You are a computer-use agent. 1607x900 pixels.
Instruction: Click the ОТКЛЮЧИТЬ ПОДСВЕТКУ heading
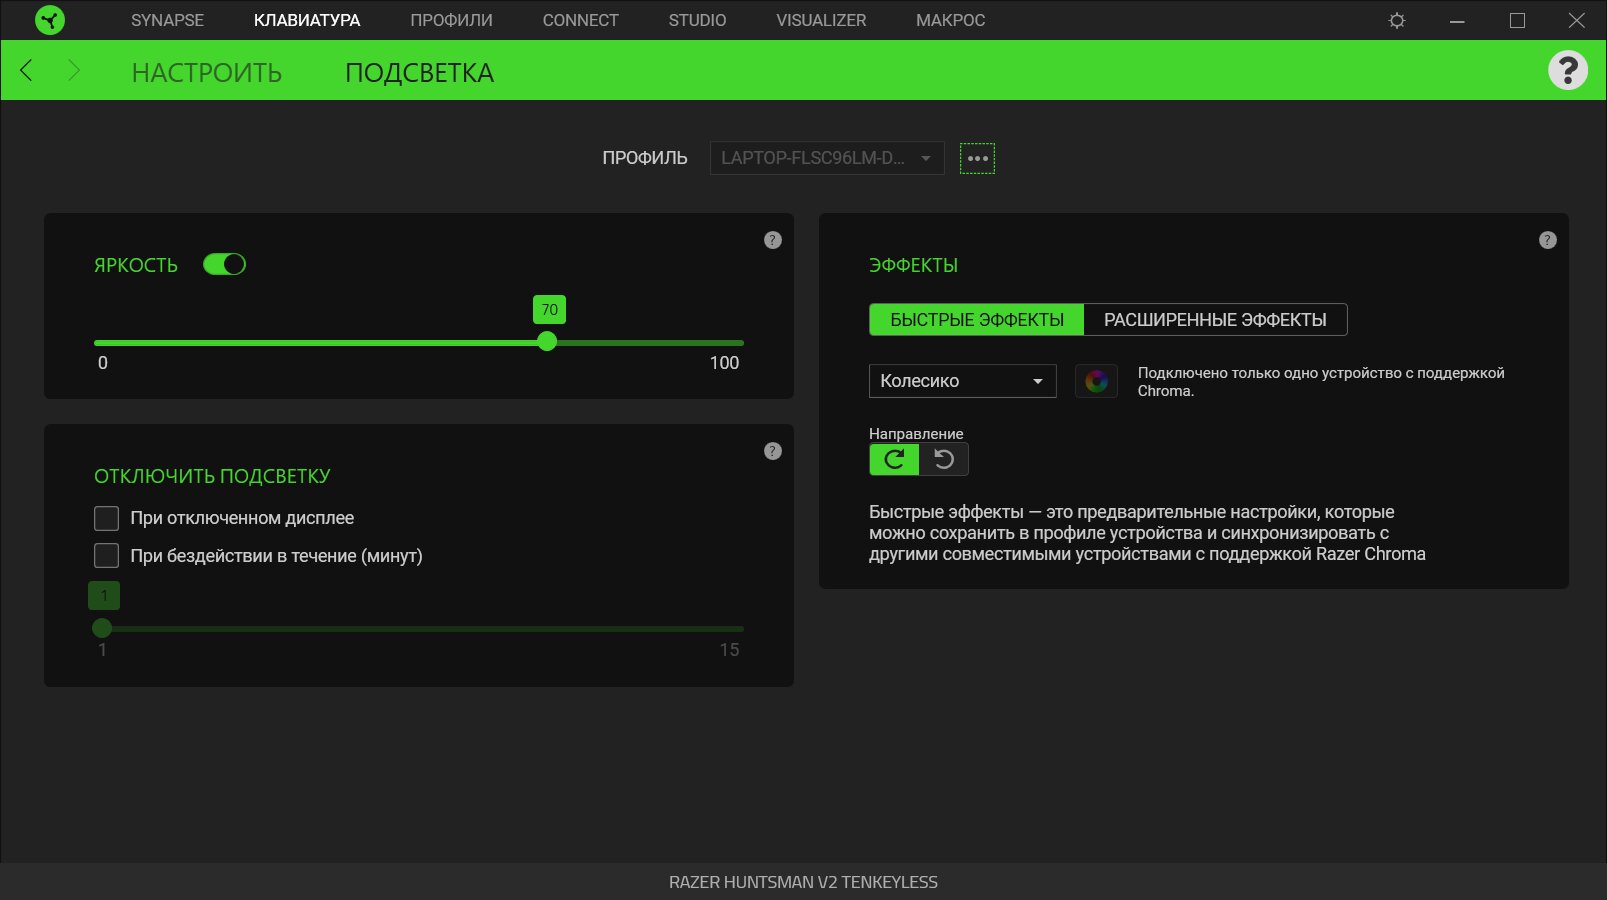coord(212,476)
